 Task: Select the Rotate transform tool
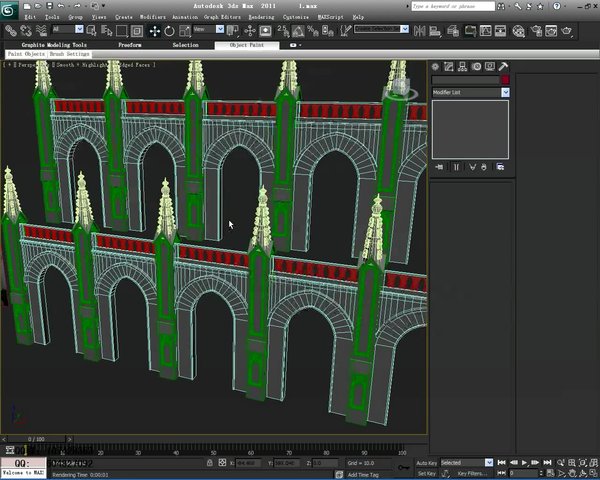[169, 31]
